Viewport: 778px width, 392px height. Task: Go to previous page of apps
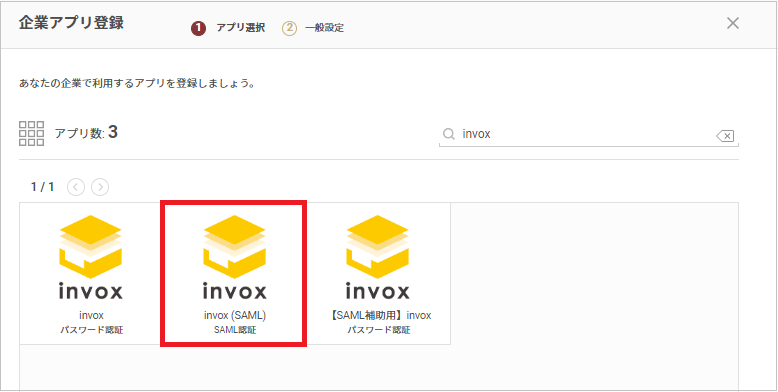click(76, 187)
